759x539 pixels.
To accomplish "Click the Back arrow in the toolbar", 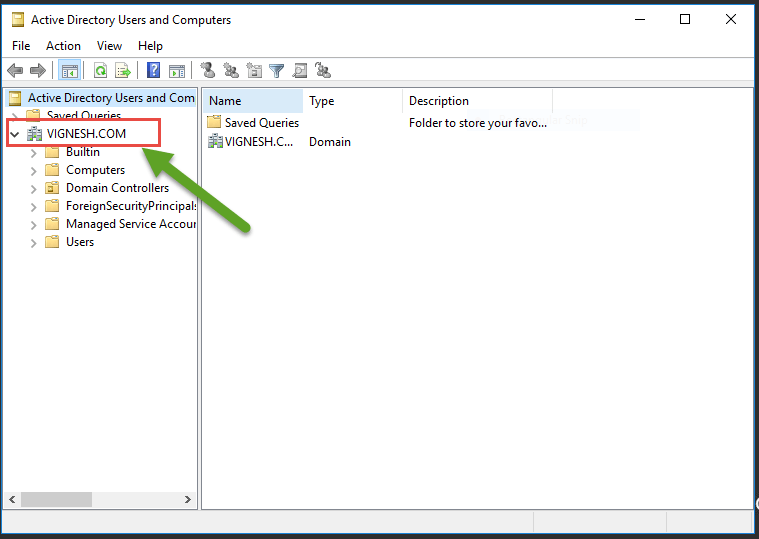I will (x=15, y=70).
